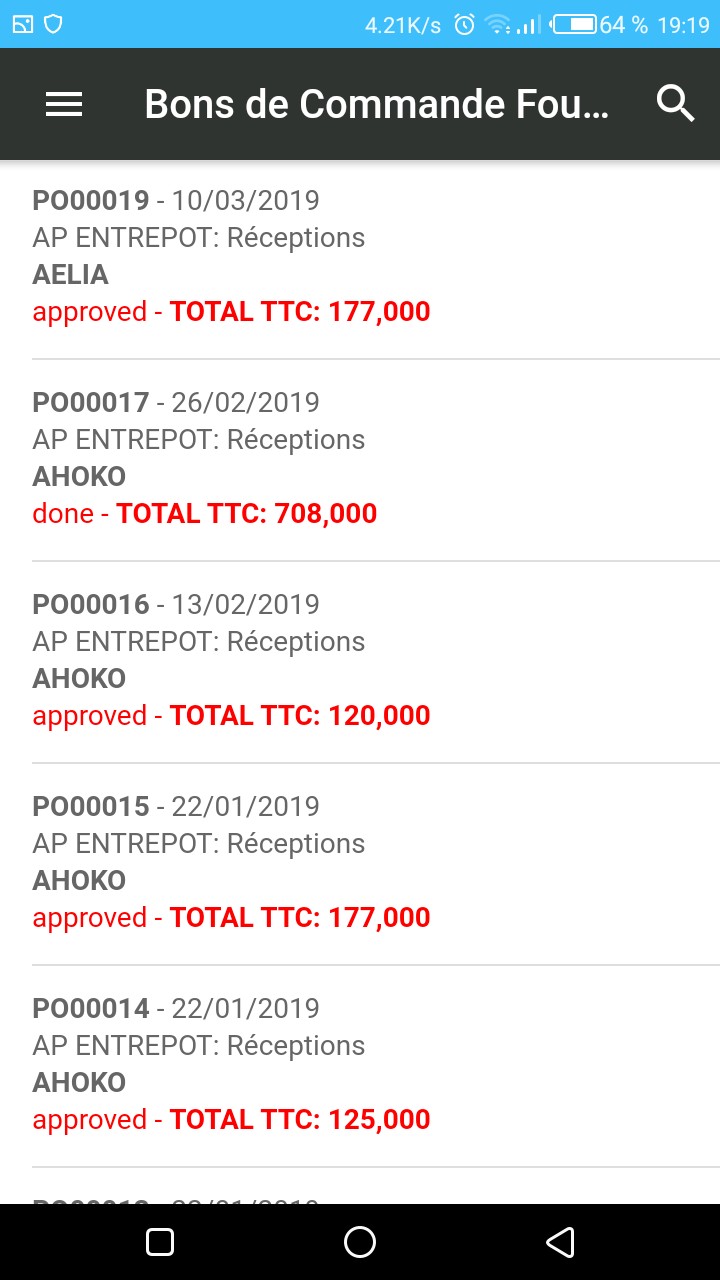Tap the alarm clock status icon

pyautogui.click(x=464, y=25)
